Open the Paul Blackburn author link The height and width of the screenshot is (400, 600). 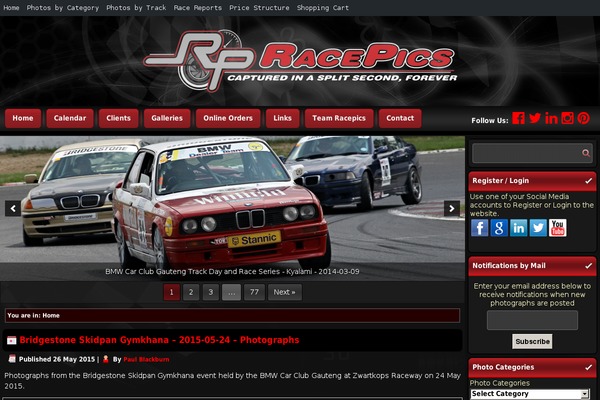(146, 359)
